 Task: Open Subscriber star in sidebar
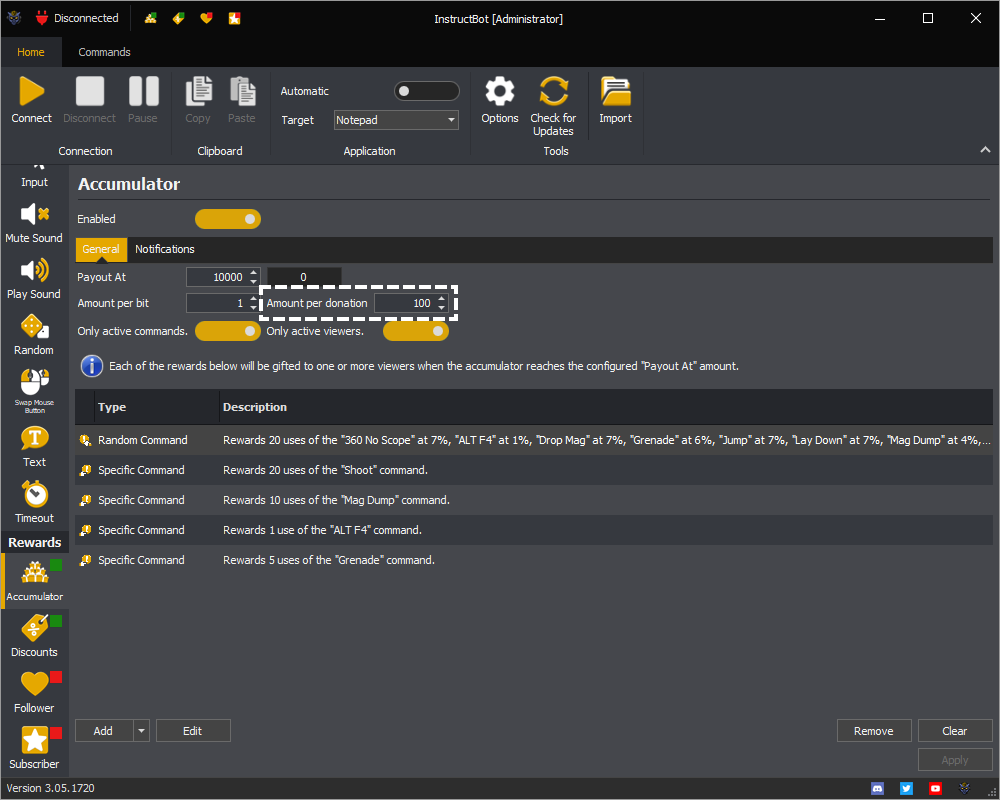(x=34, y=748)
